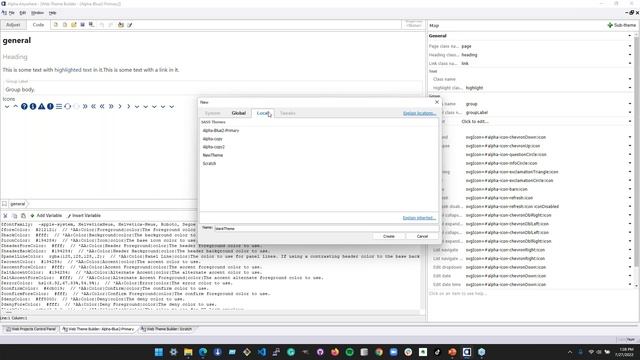The width and height of the screenshot is (640, 360).
Task: Open Settings gear from taskbar
Action: coord(173,352)
